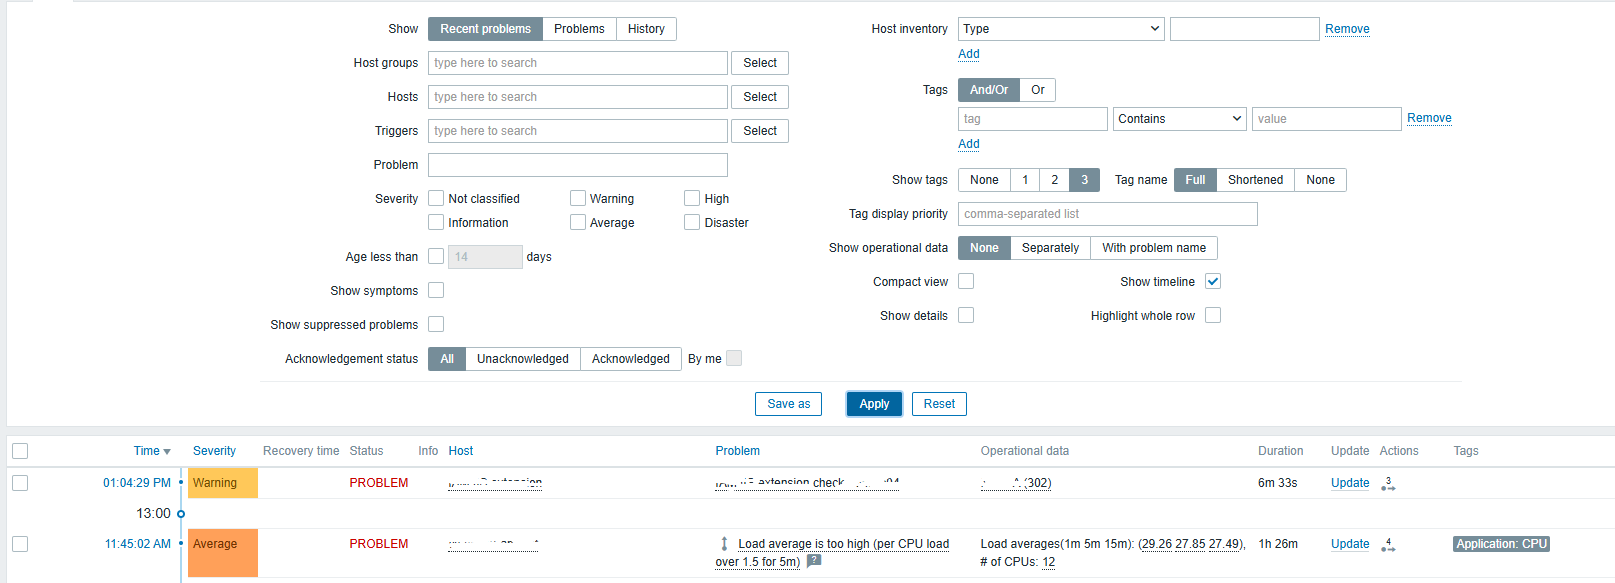This screenshot has height=583, width=1615.
Task: Sort by Time column arrow
Action: [166, 452]
